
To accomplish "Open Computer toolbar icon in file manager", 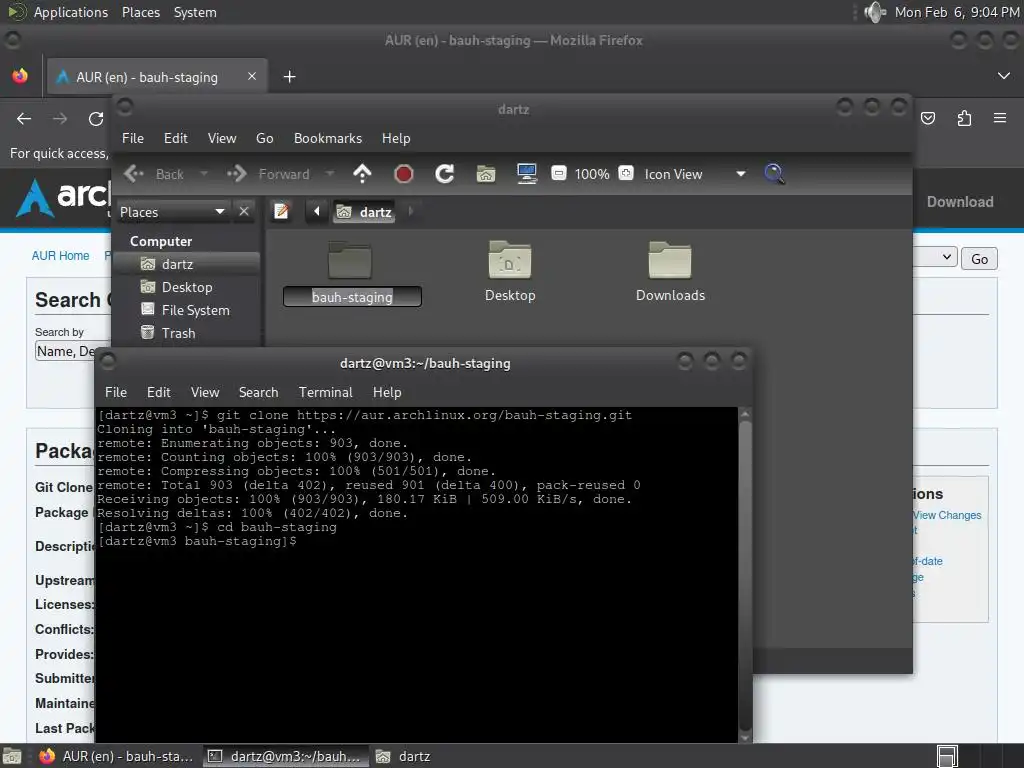I will (526, 174).
